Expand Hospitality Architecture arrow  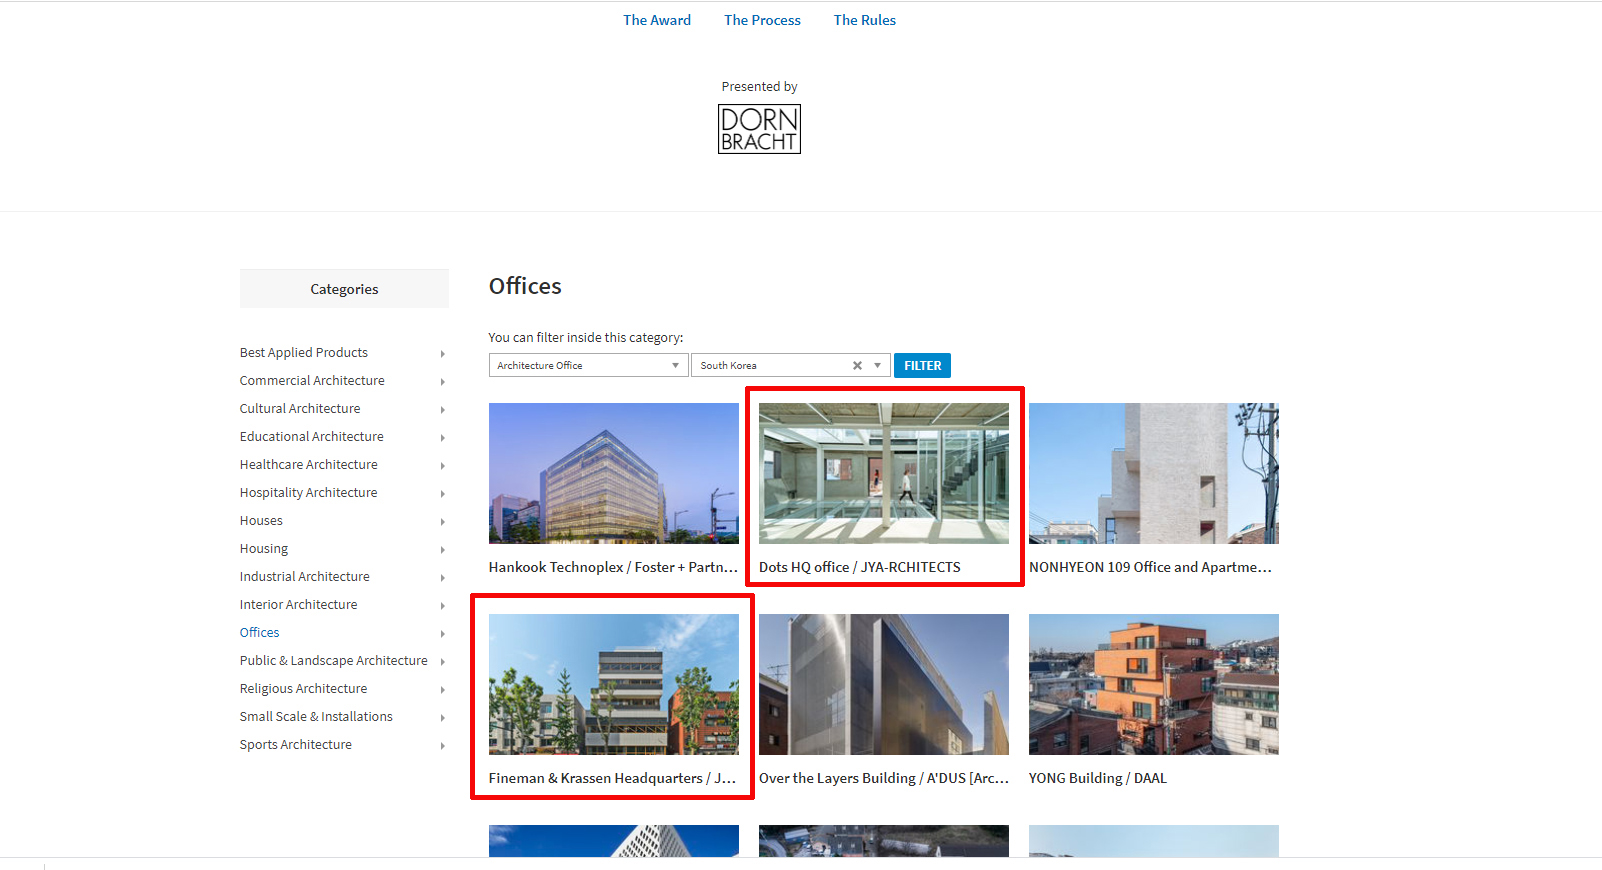442,494
